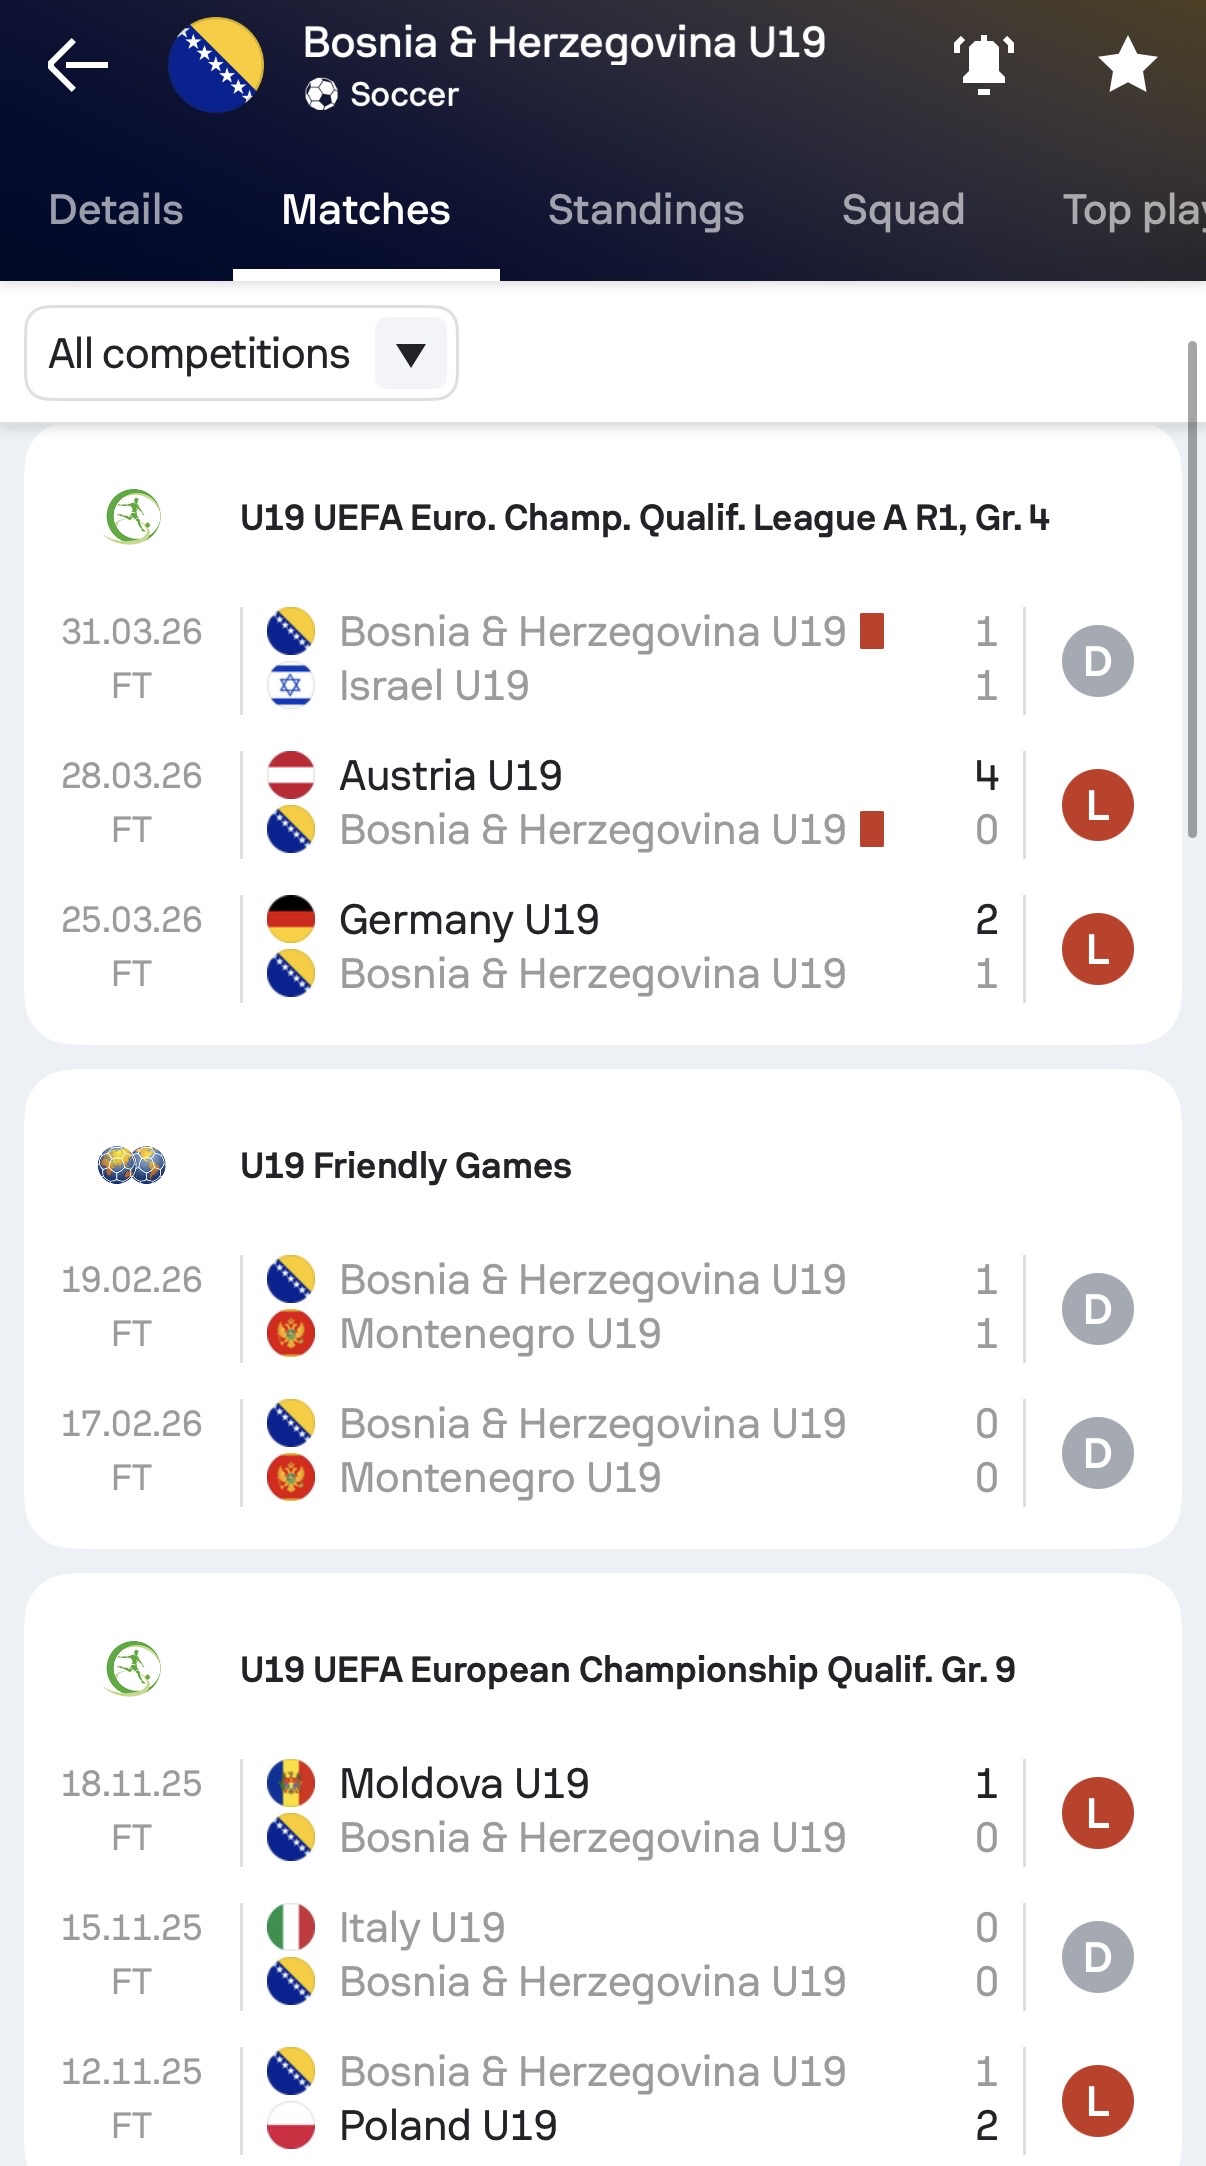Switch to the Standings tab
1206x2166 pixels.
(646, 210)
